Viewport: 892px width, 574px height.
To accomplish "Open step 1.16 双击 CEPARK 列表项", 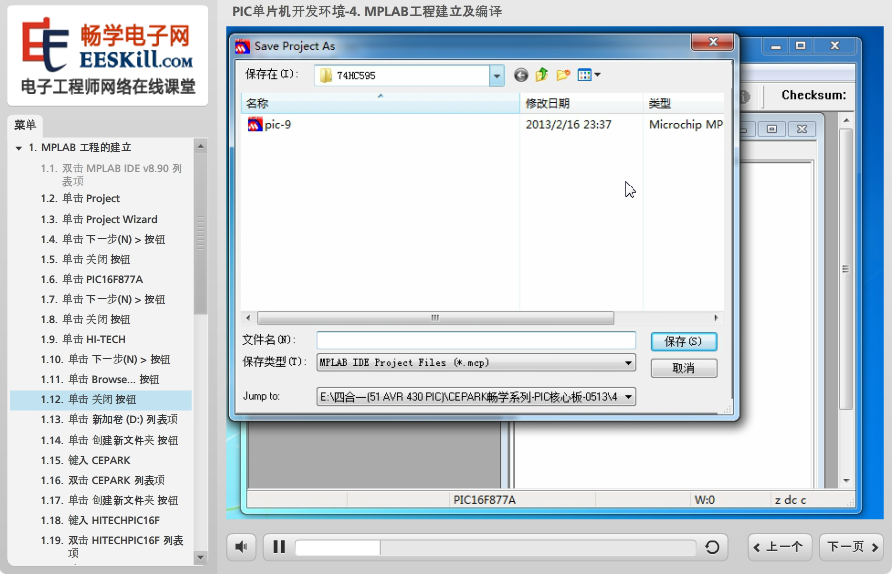I will click(x=102, y=480).
